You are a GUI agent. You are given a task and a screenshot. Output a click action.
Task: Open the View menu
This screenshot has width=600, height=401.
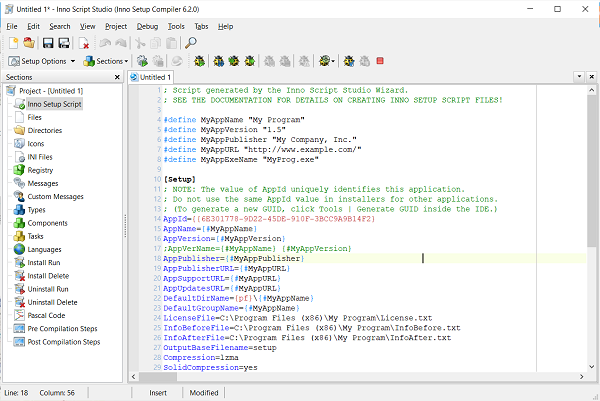(87, 26)
